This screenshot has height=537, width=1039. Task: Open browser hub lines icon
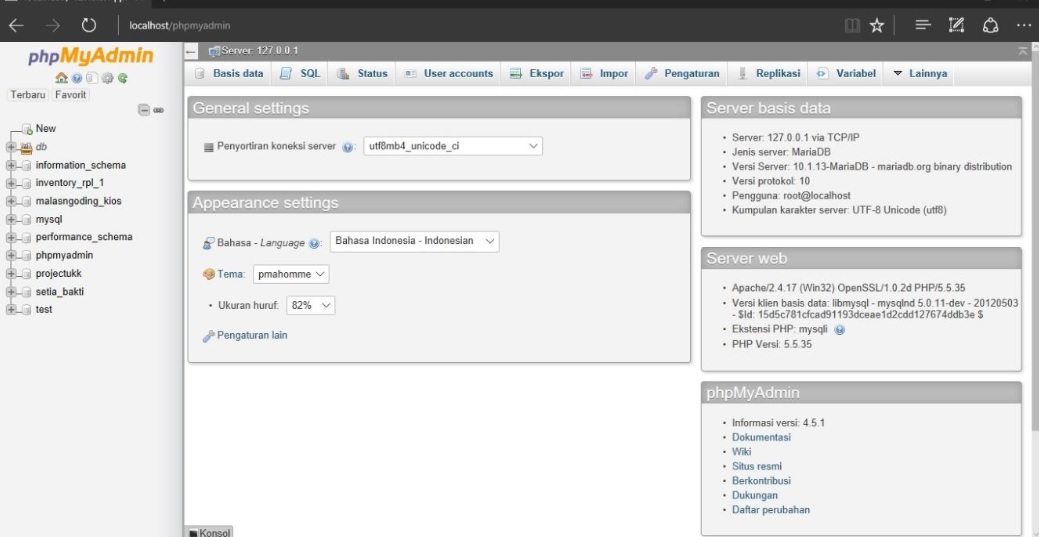pos(923,26)
